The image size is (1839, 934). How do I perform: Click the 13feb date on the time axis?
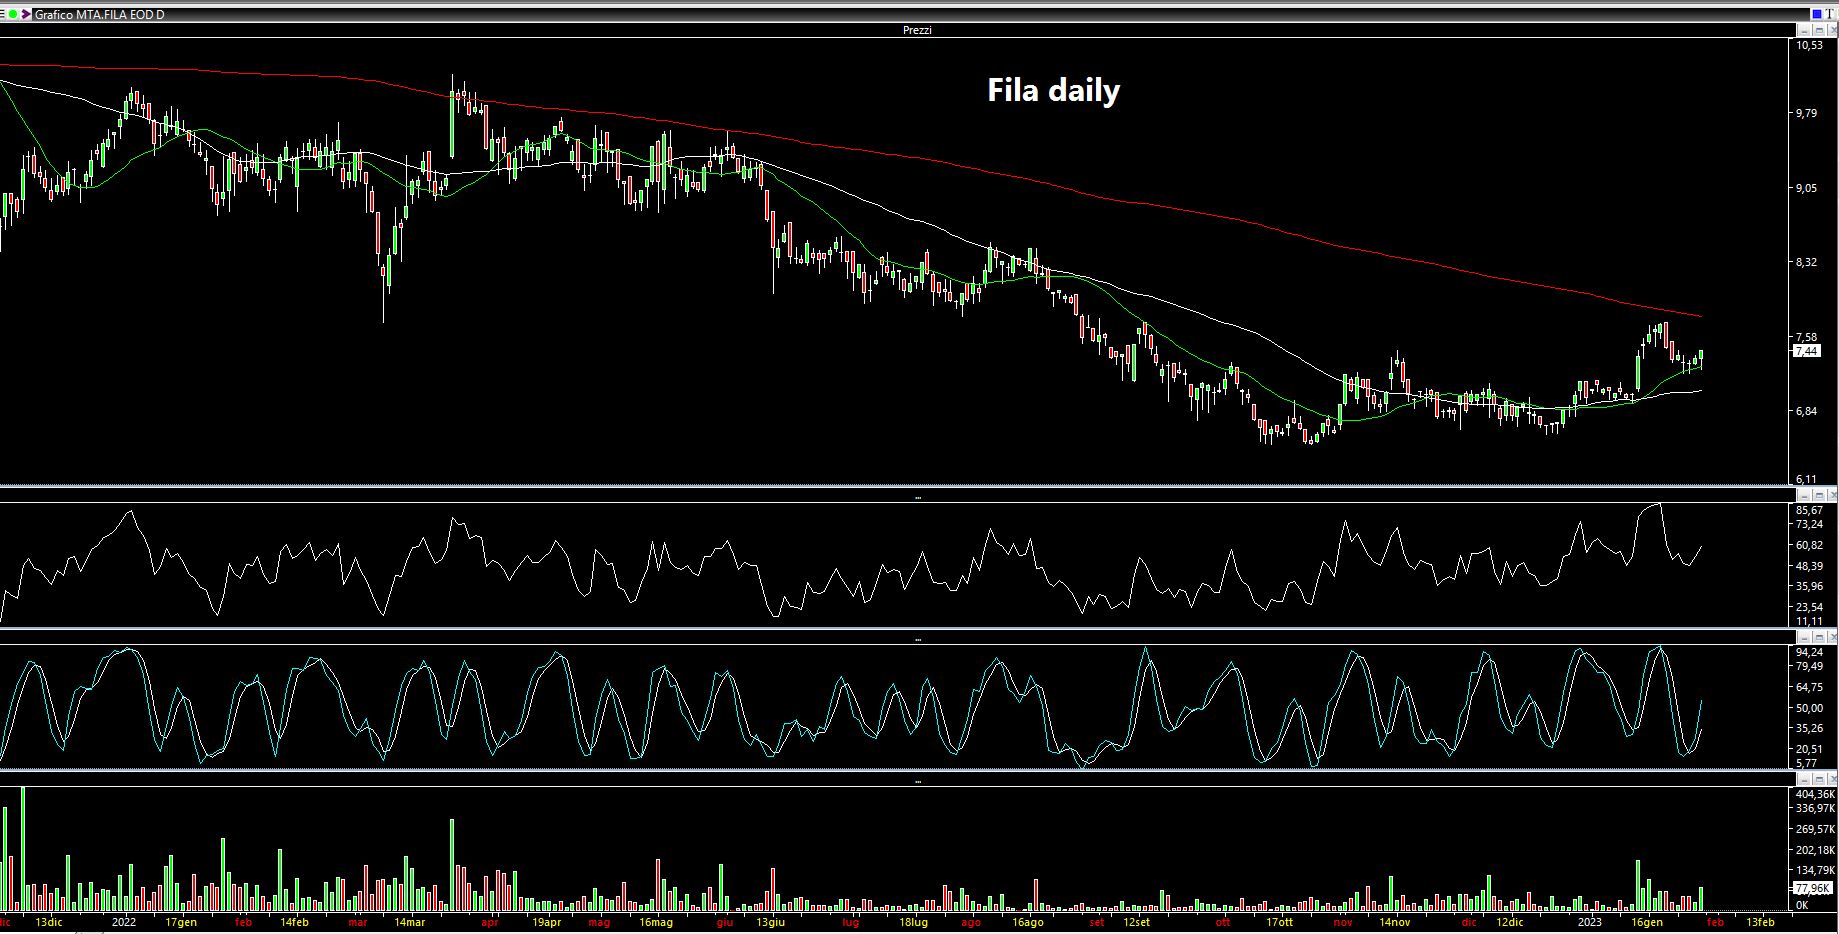click(1760, 922)
